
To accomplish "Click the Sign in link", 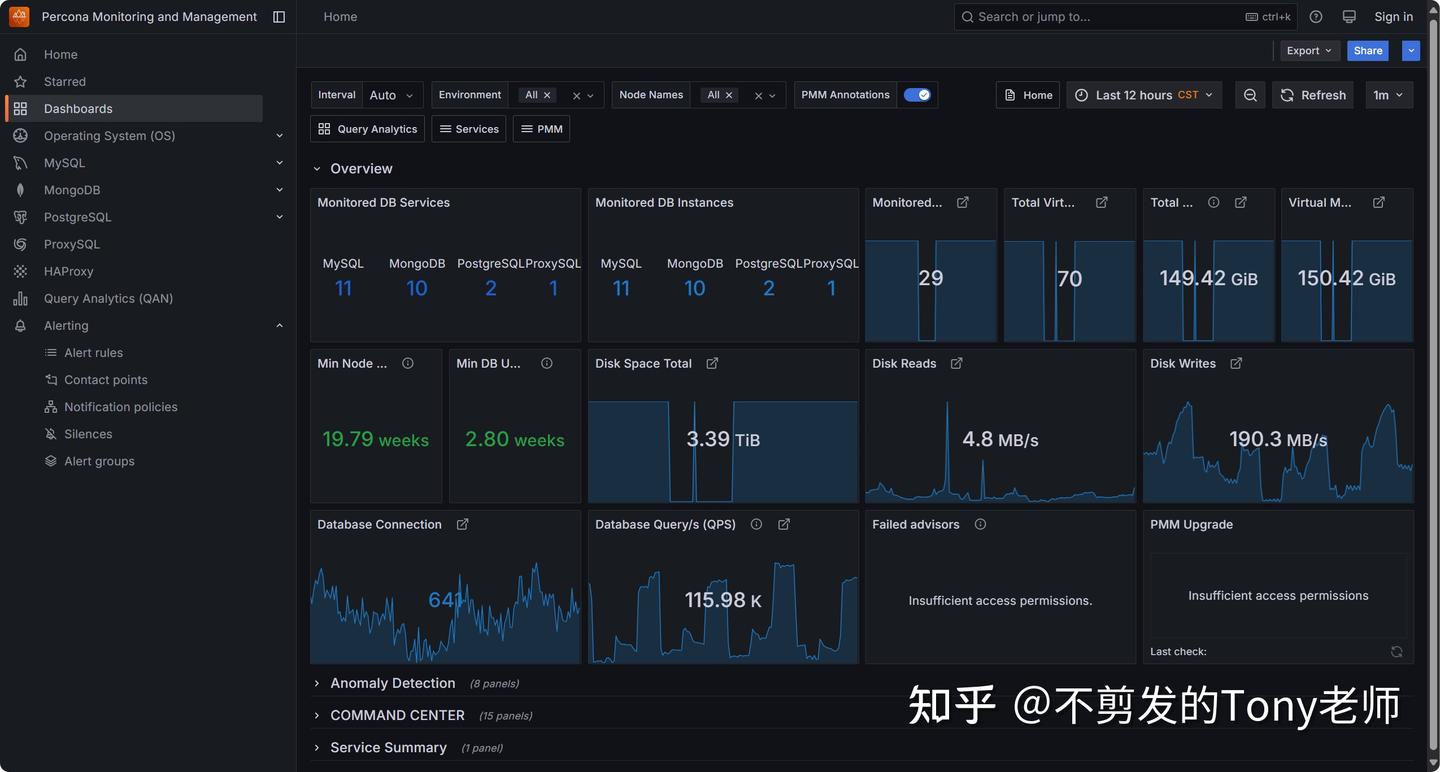I will point(1394,17).
